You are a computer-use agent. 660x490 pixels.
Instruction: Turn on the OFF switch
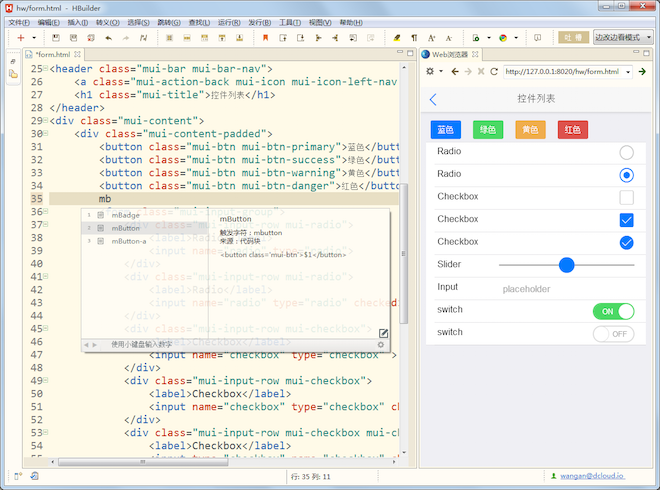613,334
